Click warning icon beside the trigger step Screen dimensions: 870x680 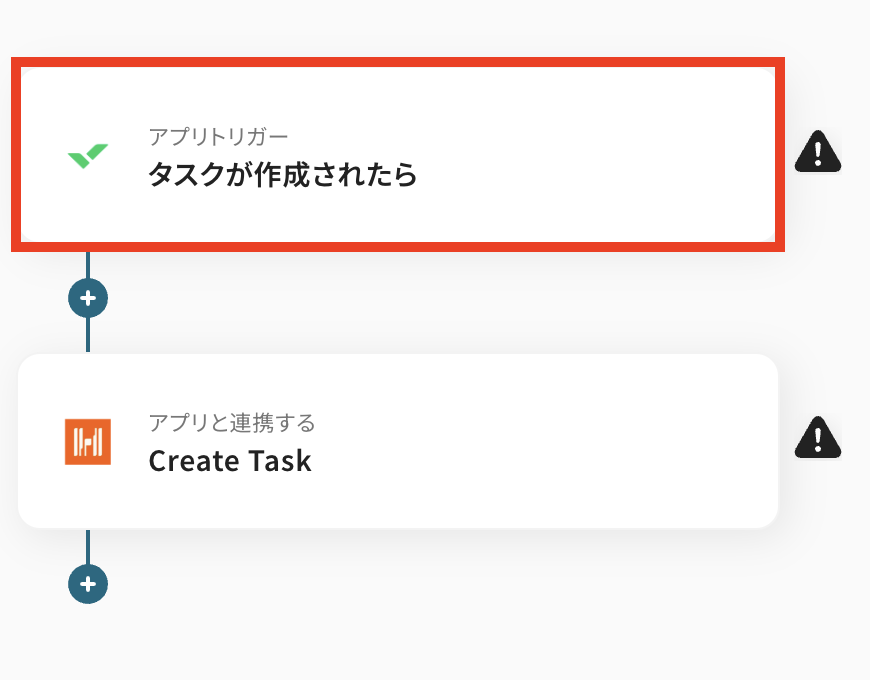click(x=818, y=153)
